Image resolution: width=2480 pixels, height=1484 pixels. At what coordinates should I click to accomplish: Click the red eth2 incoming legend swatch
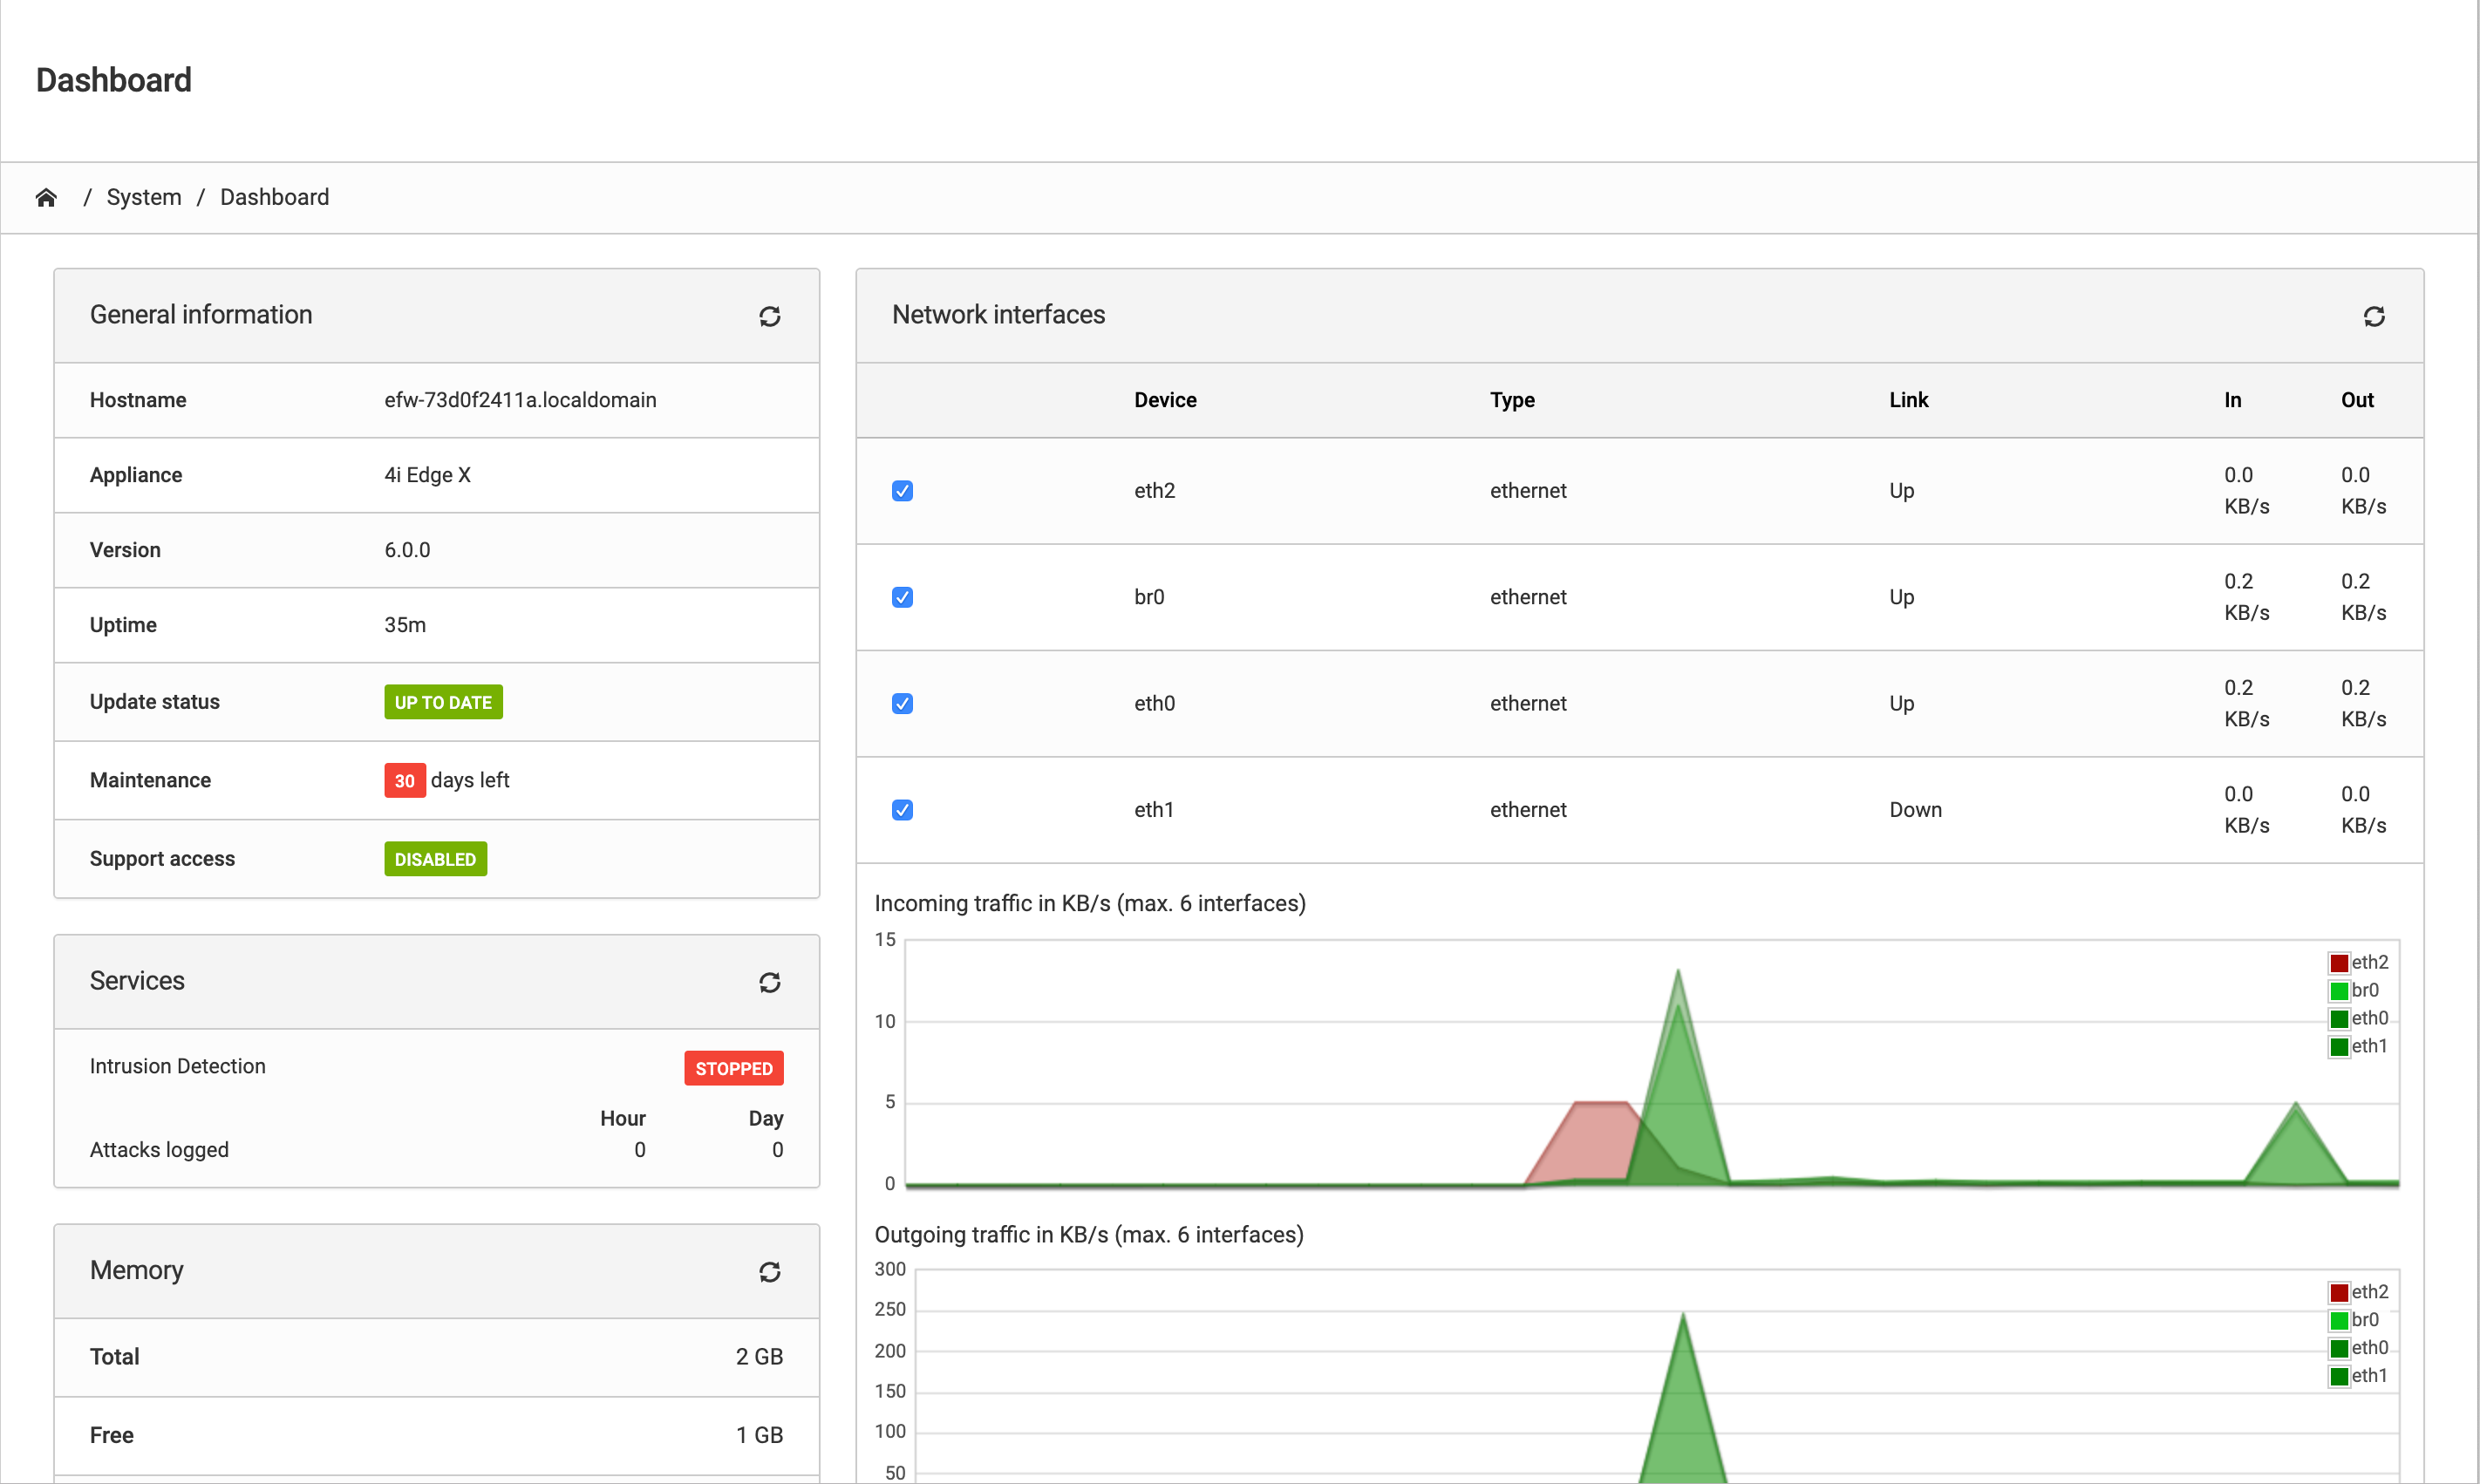click(2338, 963)
